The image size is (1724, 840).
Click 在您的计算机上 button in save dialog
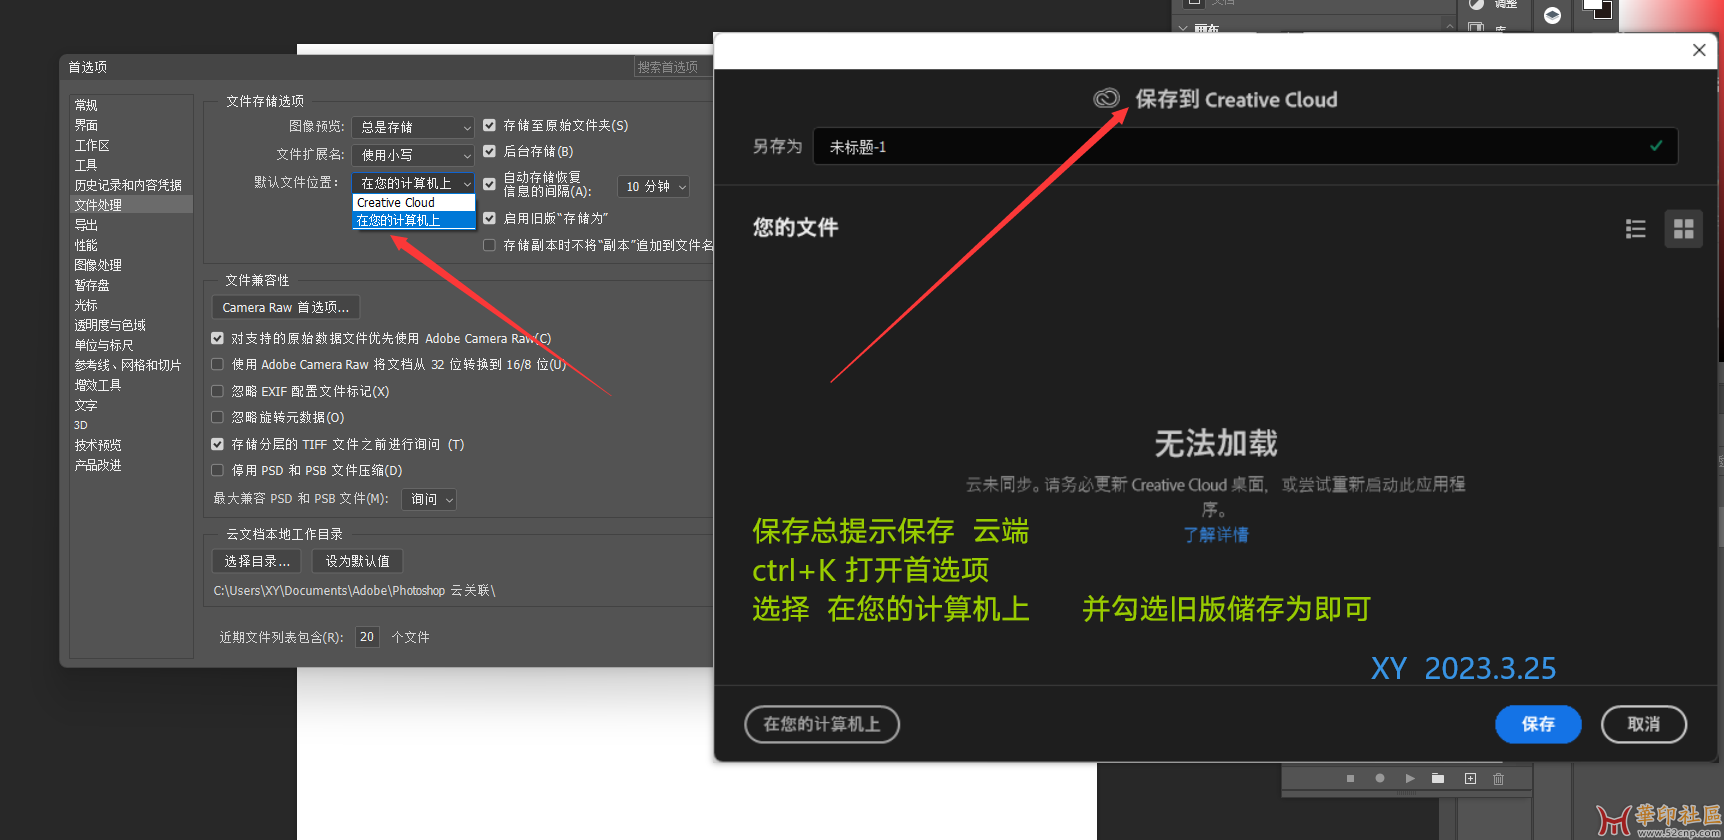click(822, 724)
